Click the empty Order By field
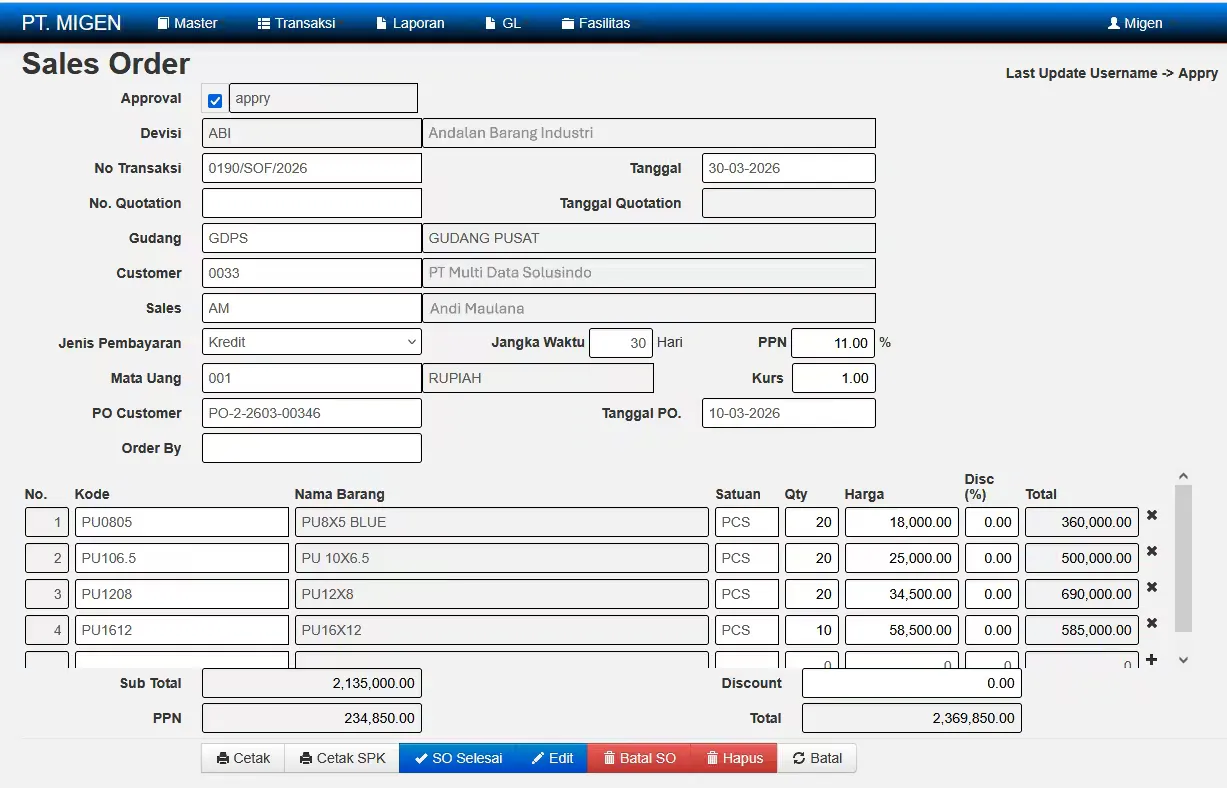 coord(312,448)
